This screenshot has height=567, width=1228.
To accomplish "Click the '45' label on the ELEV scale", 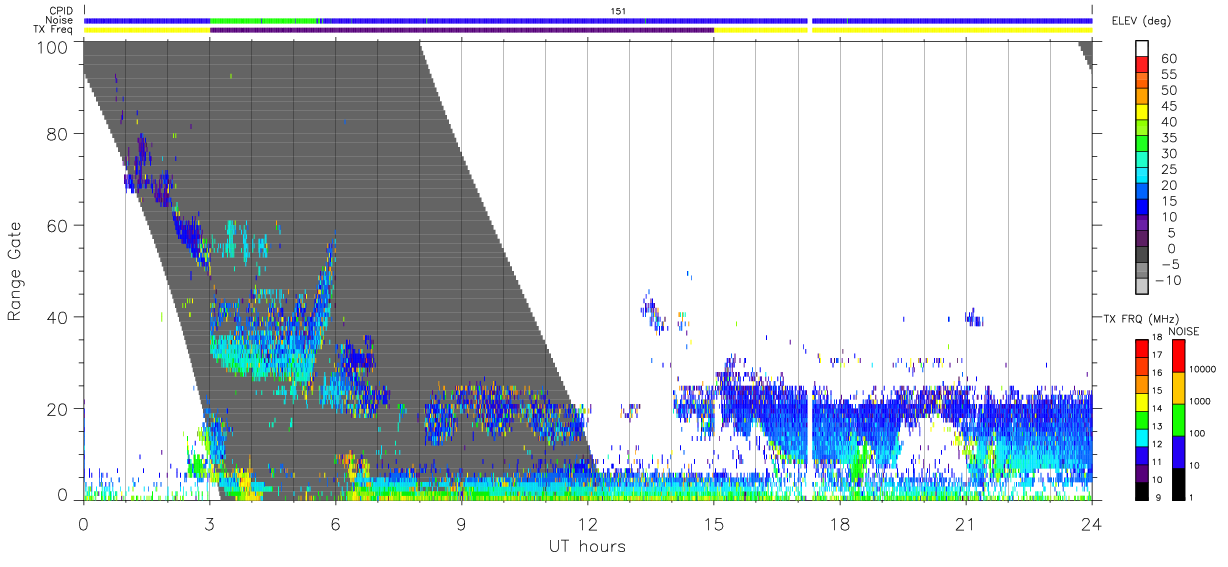I will point(1167,106).
